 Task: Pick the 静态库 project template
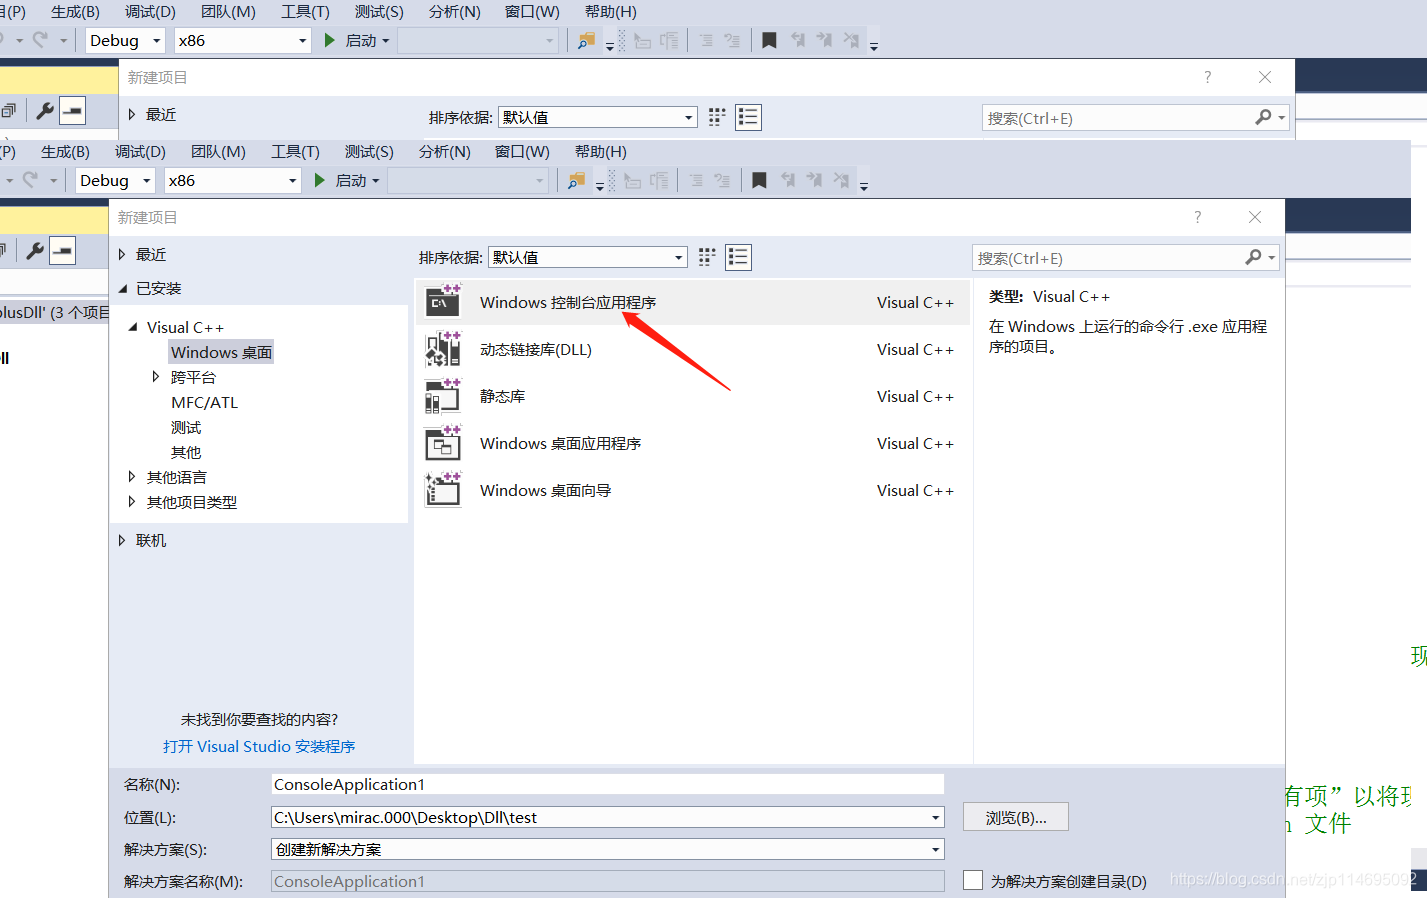692,396
